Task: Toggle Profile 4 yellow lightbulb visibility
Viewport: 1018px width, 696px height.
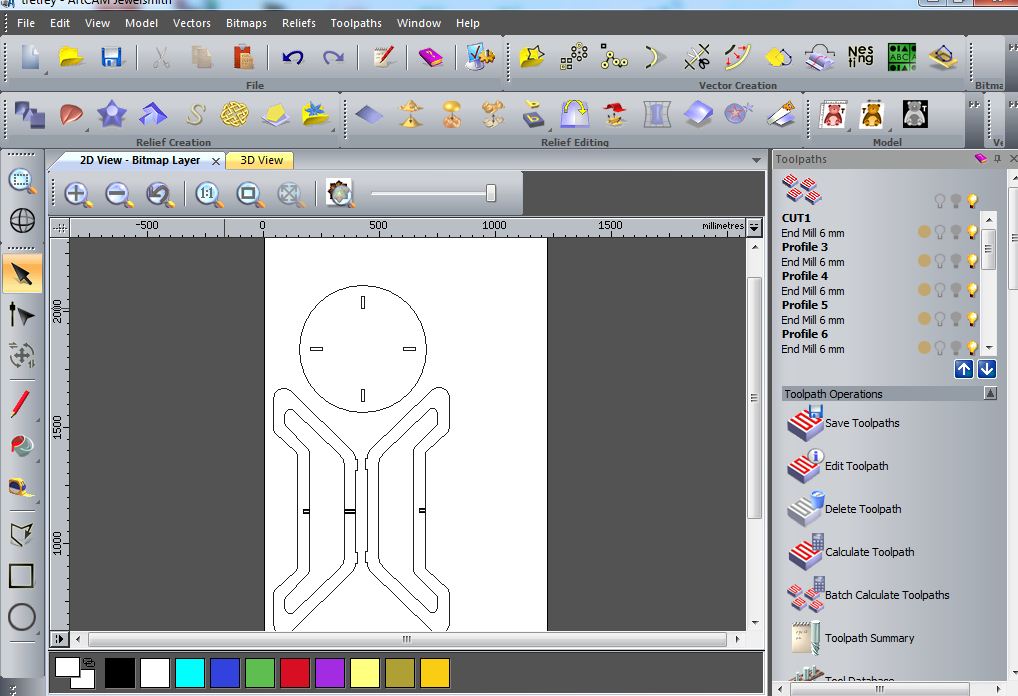Action: [x=972, y=290]
